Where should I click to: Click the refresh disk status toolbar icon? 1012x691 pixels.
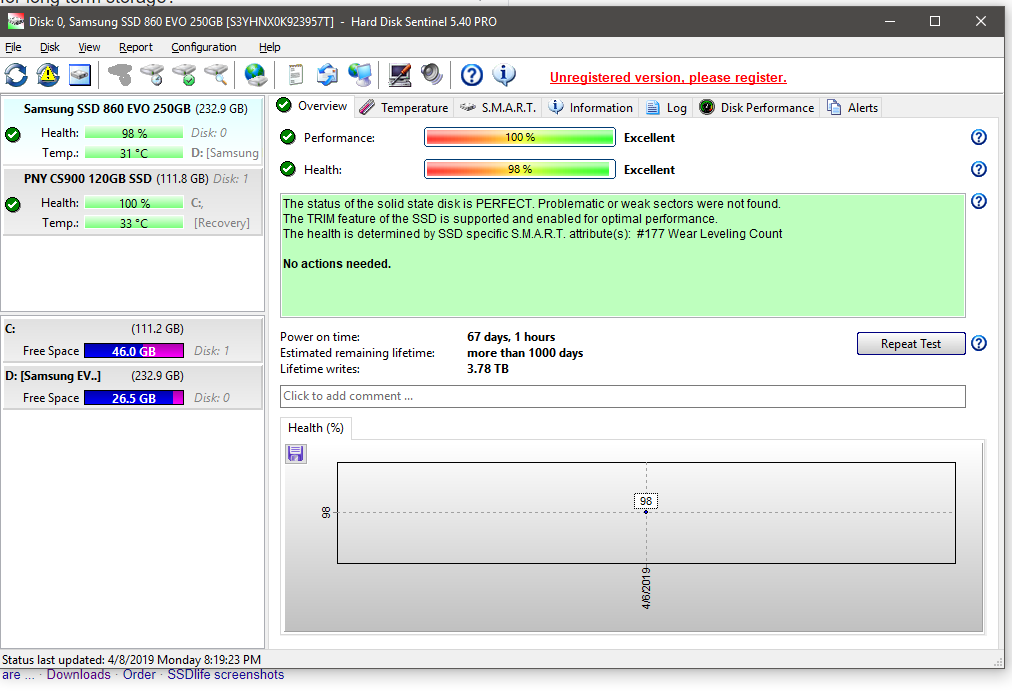[16, 75]
